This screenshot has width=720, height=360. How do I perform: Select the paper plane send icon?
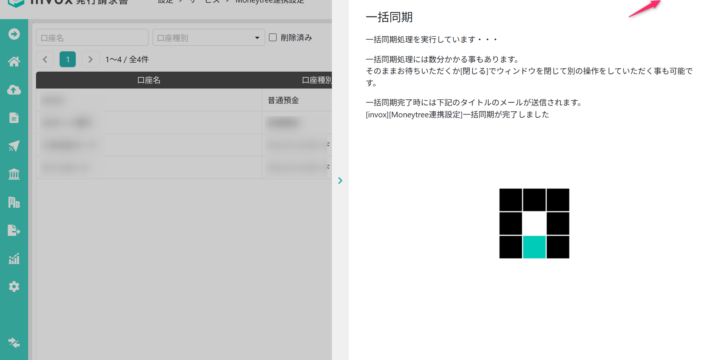pos(14,146)
